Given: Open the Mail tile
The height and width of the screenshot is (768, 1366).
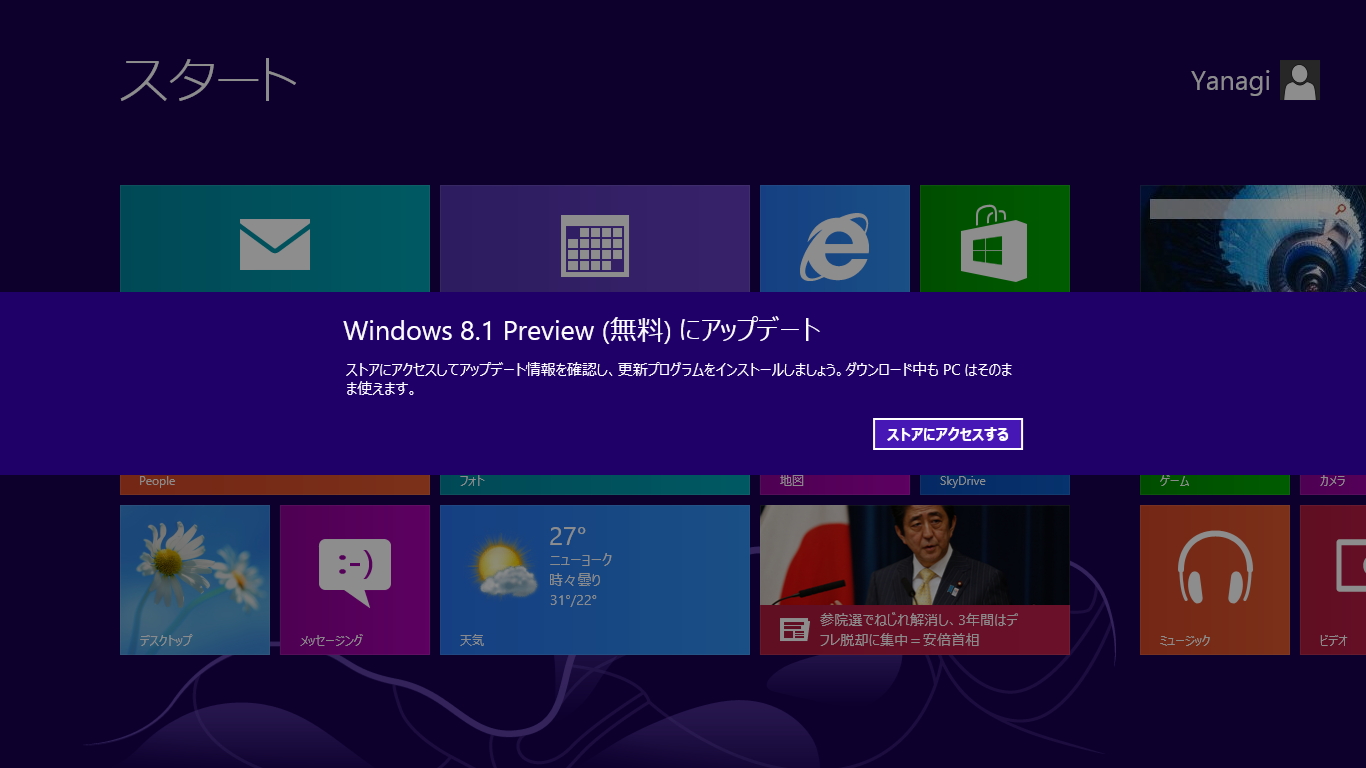Looking at the screenshot, I should point(275,238).
